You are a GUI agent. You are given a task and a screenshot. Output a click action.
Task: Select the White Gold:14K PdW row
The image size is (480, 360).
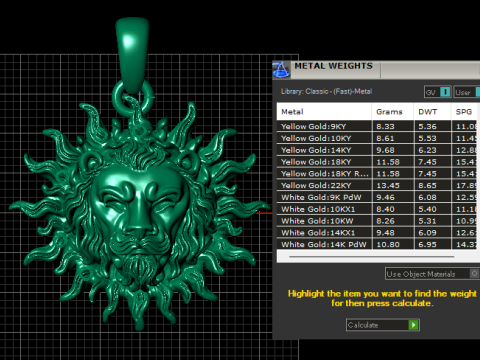[377, 244]
